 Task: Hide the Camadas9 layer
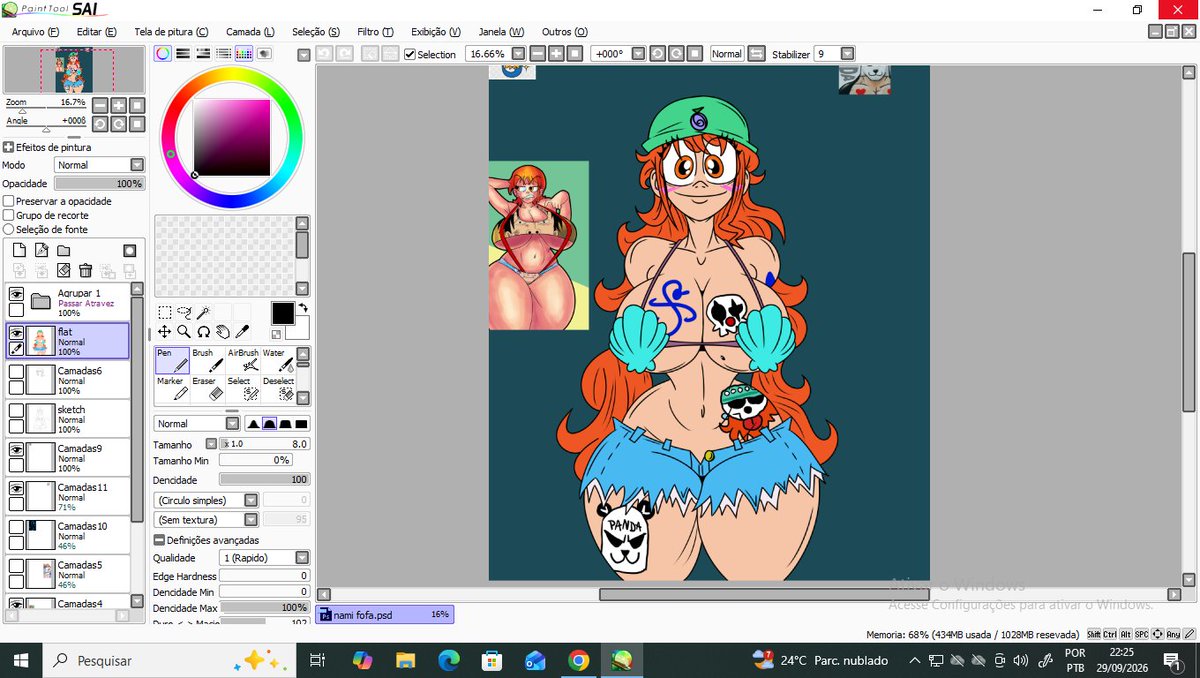click(x=16, y=450)
